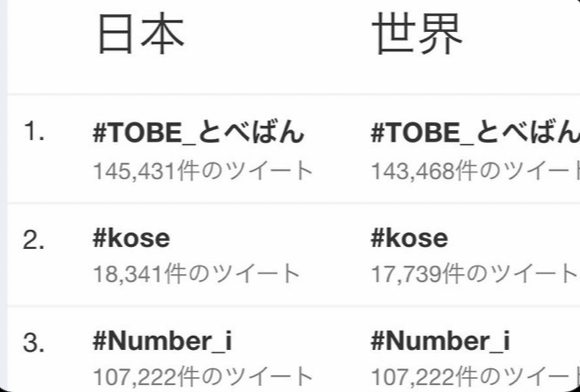Open #TOBE_とべばん in the 世界 column

[475, 133]
